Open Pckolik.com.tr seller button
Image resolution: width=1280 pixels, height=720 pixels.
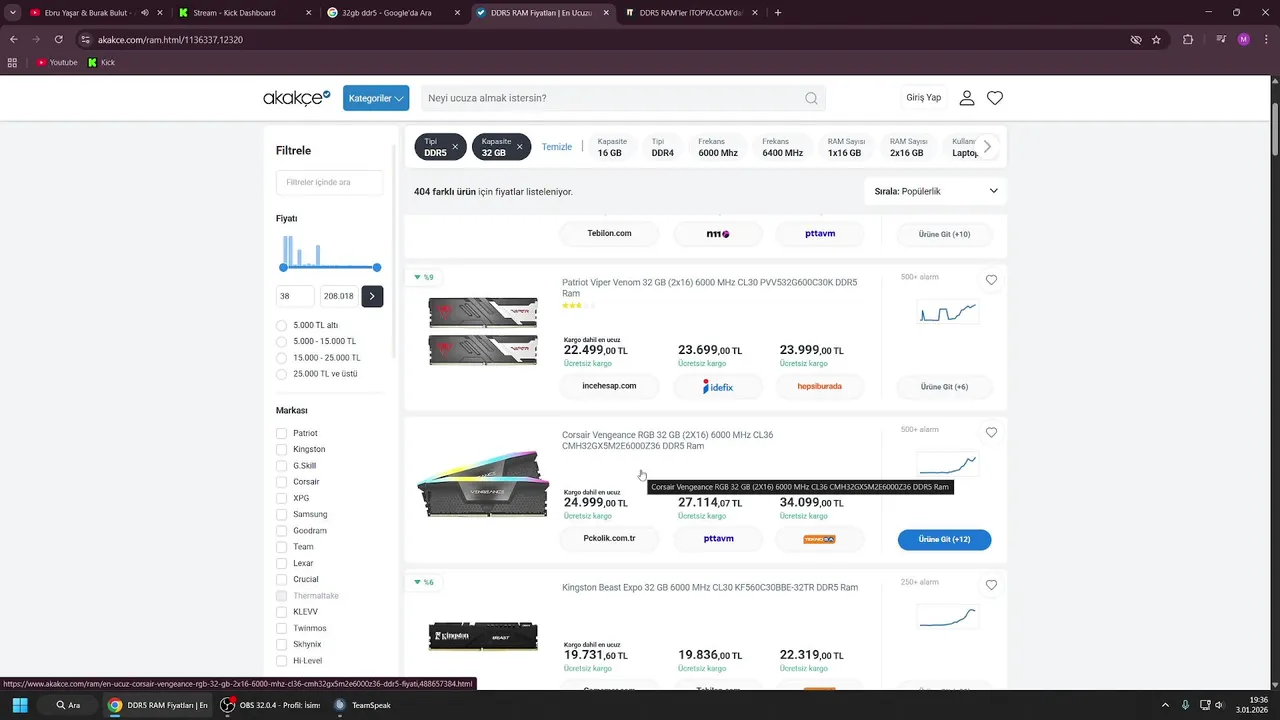609,538
